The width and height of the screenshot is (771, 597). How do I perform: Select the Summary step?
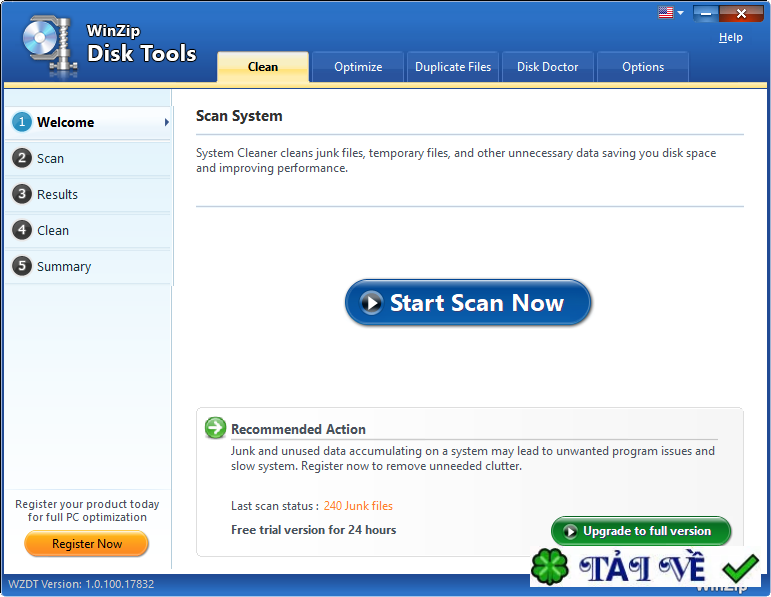88,266
